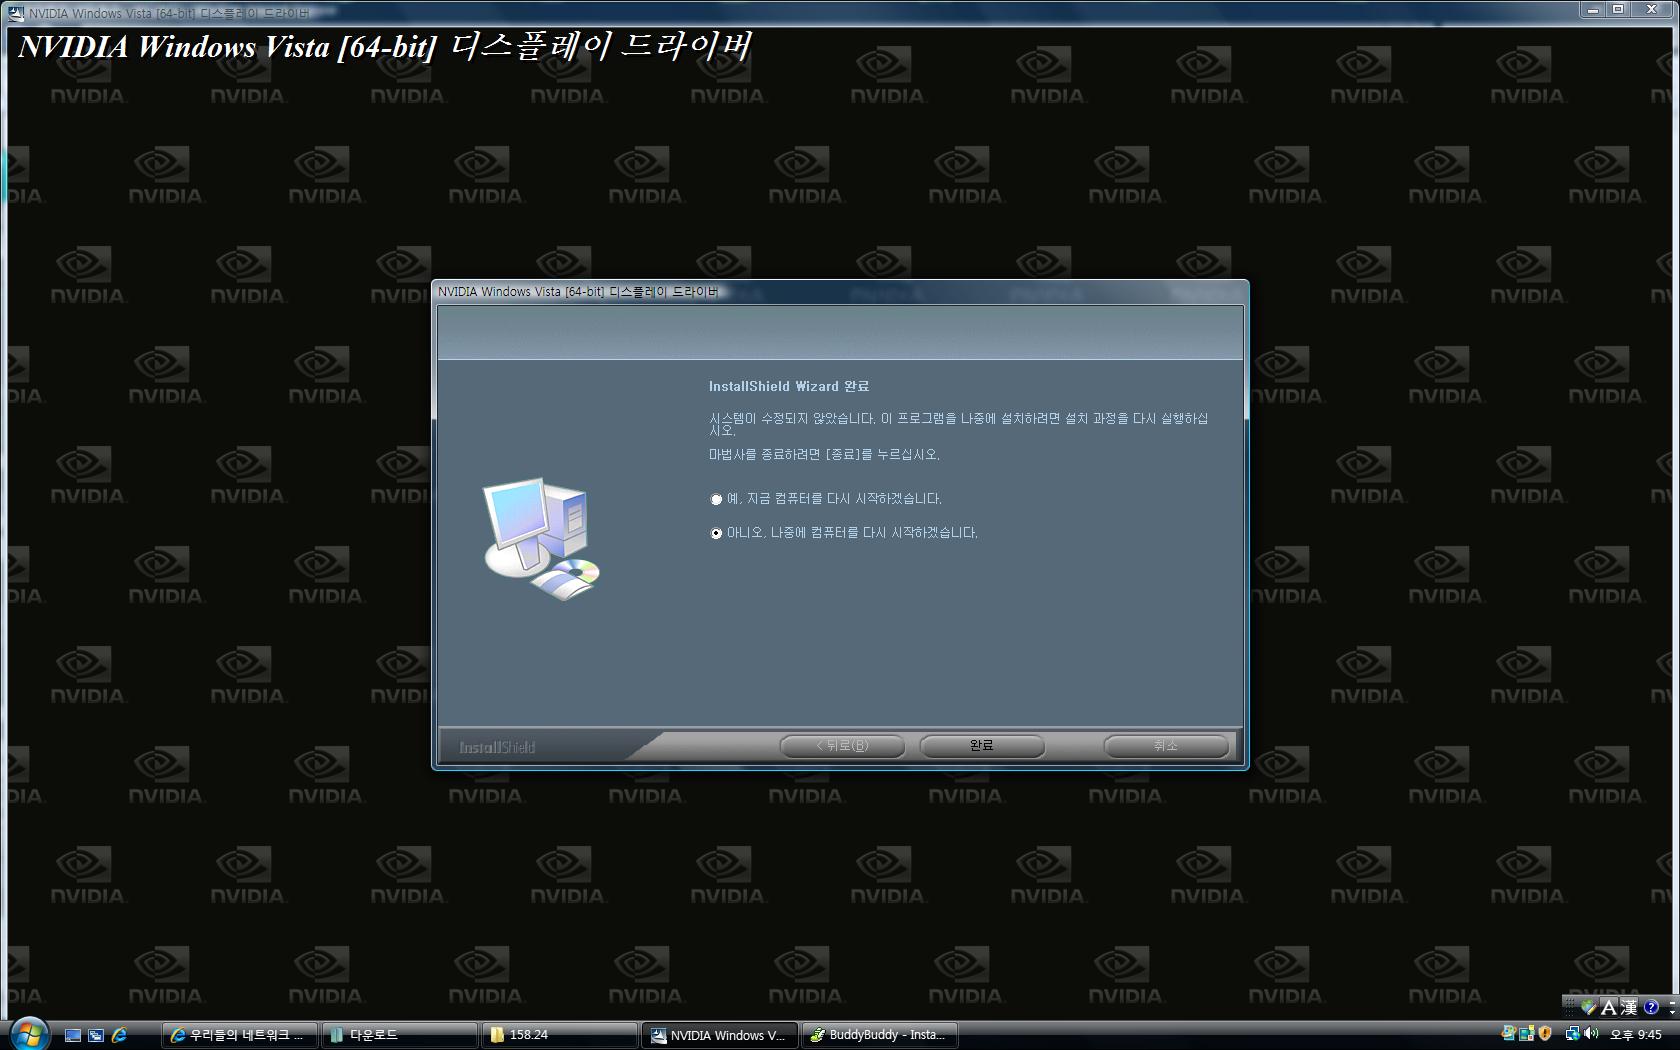Click the 'InstallShield Wizard 완료' heading
The image size is (1680, 1050).
click(x=789, y=386)
